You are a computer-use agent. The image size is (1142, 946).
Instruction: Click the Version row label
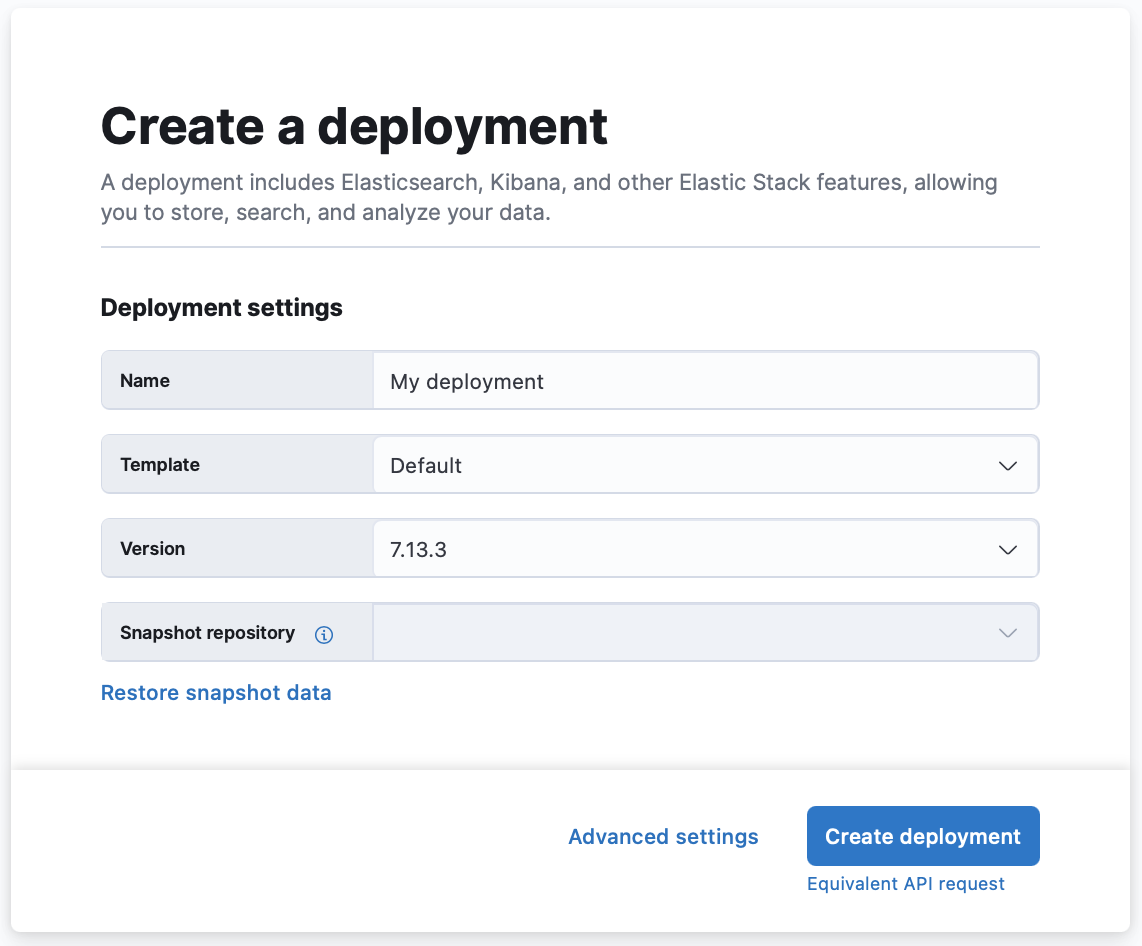(152, 548)
